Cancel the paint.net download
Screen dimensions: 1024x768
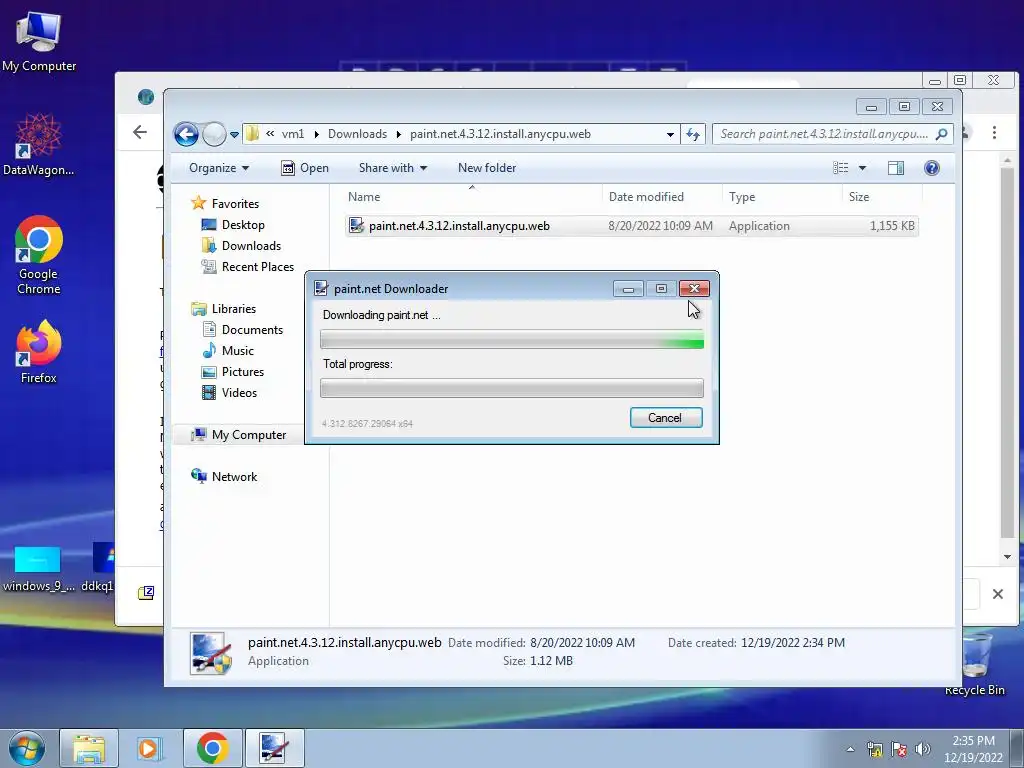tap(665, 418)
